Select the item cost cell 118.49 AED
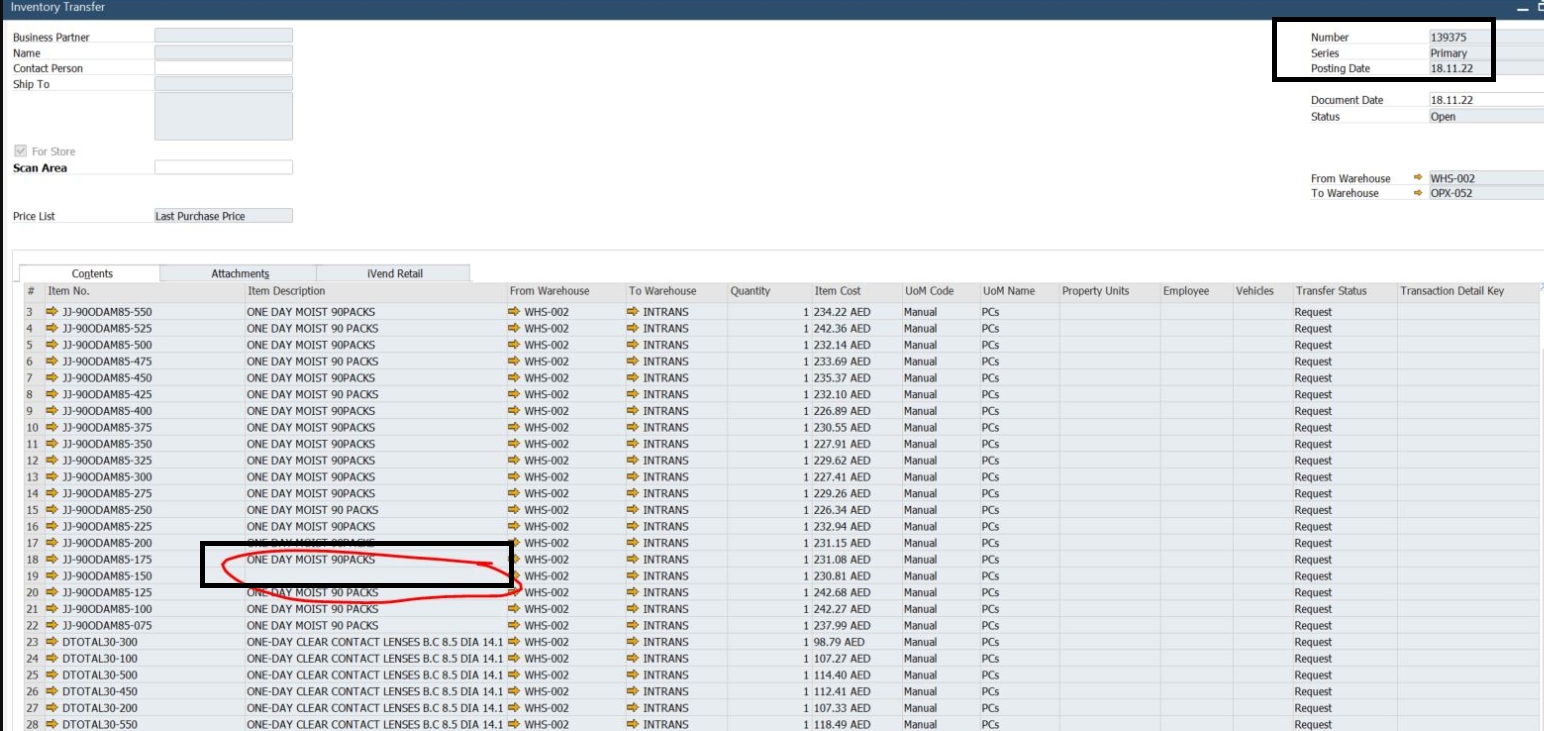Viewport: 1544px width, 731px height. [x=854, y=724]
